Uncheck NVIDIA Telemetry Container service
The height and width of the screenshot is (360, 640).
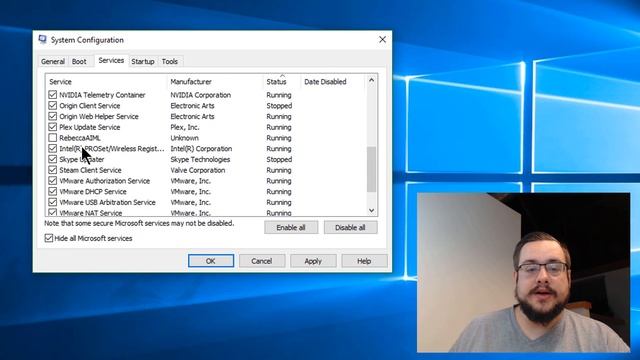(52, 95)
